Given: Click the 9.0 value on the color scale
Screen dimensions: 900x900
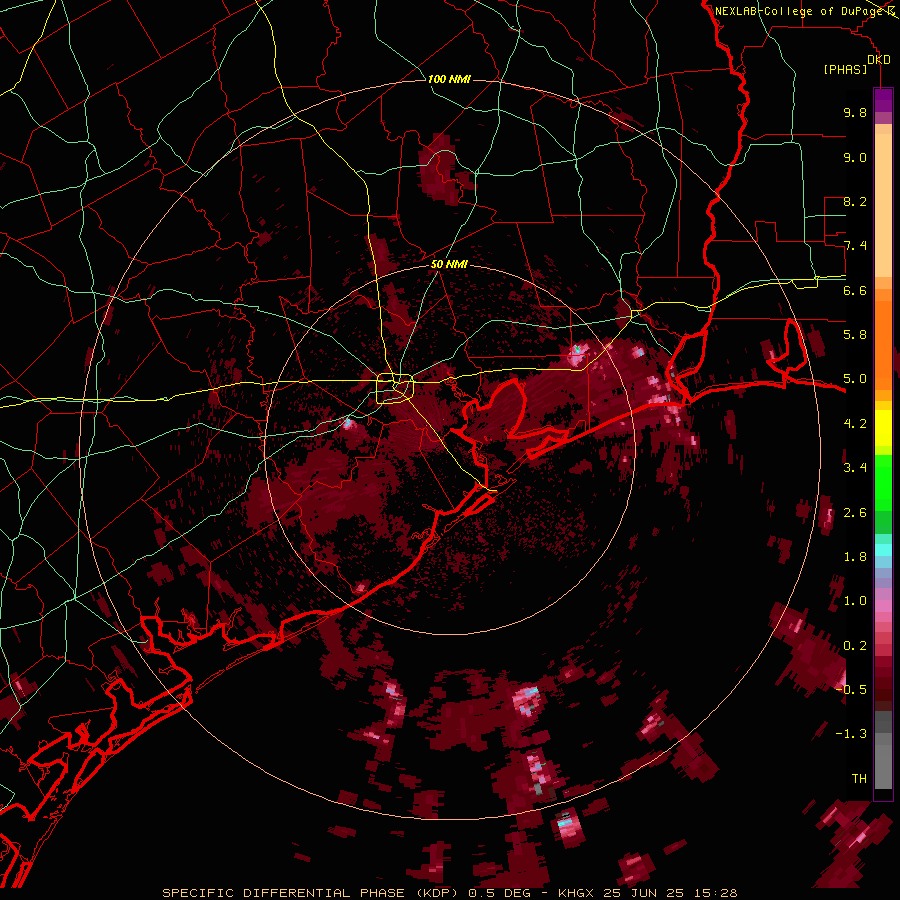Looking at the screenshot, I should [855, 157].
